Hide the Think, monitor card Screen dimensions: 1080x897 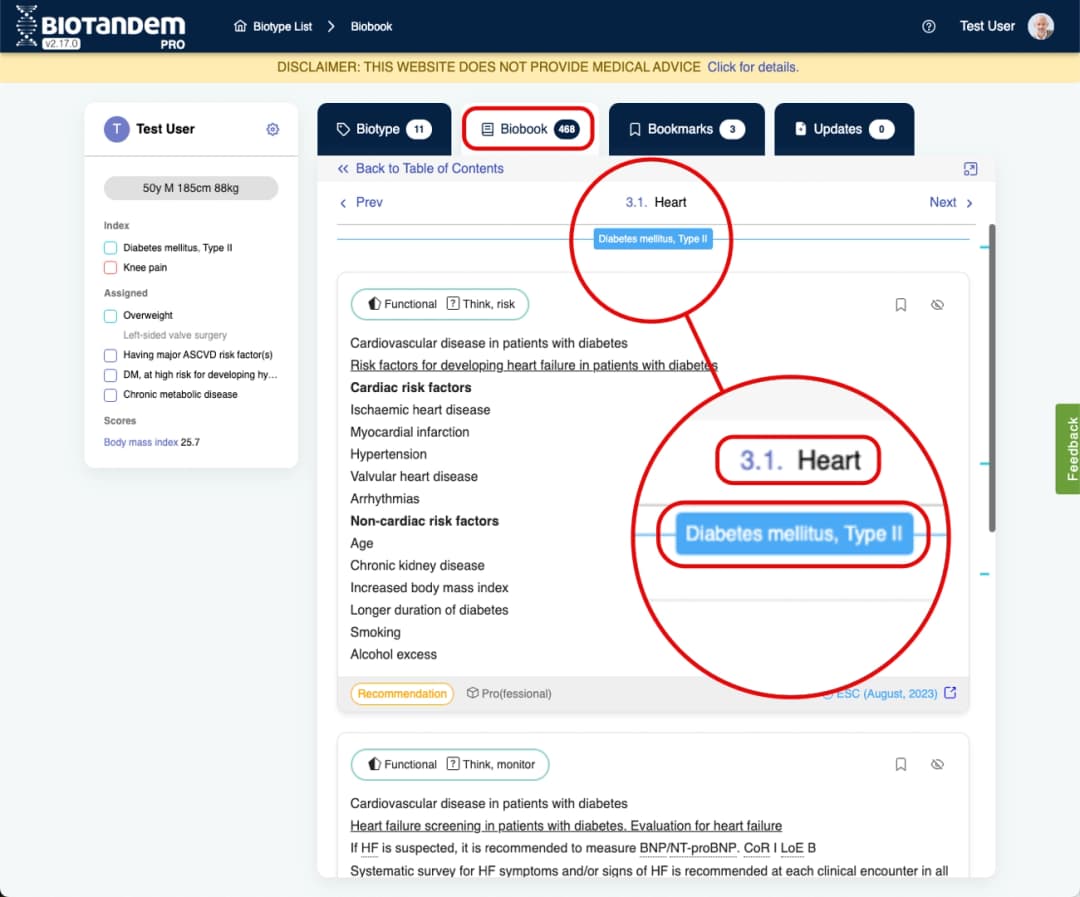click(937, 765)
